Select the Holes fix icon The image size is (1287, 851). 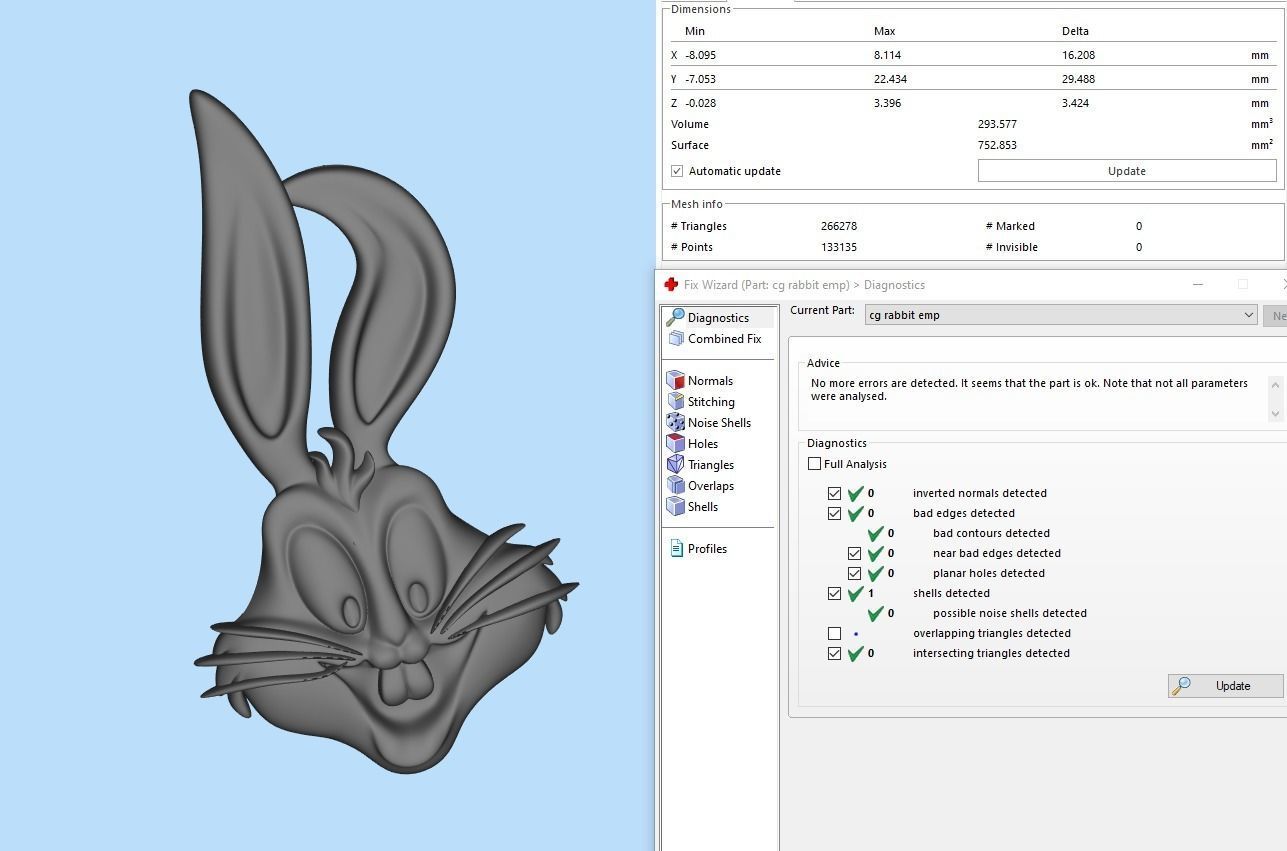675,444
